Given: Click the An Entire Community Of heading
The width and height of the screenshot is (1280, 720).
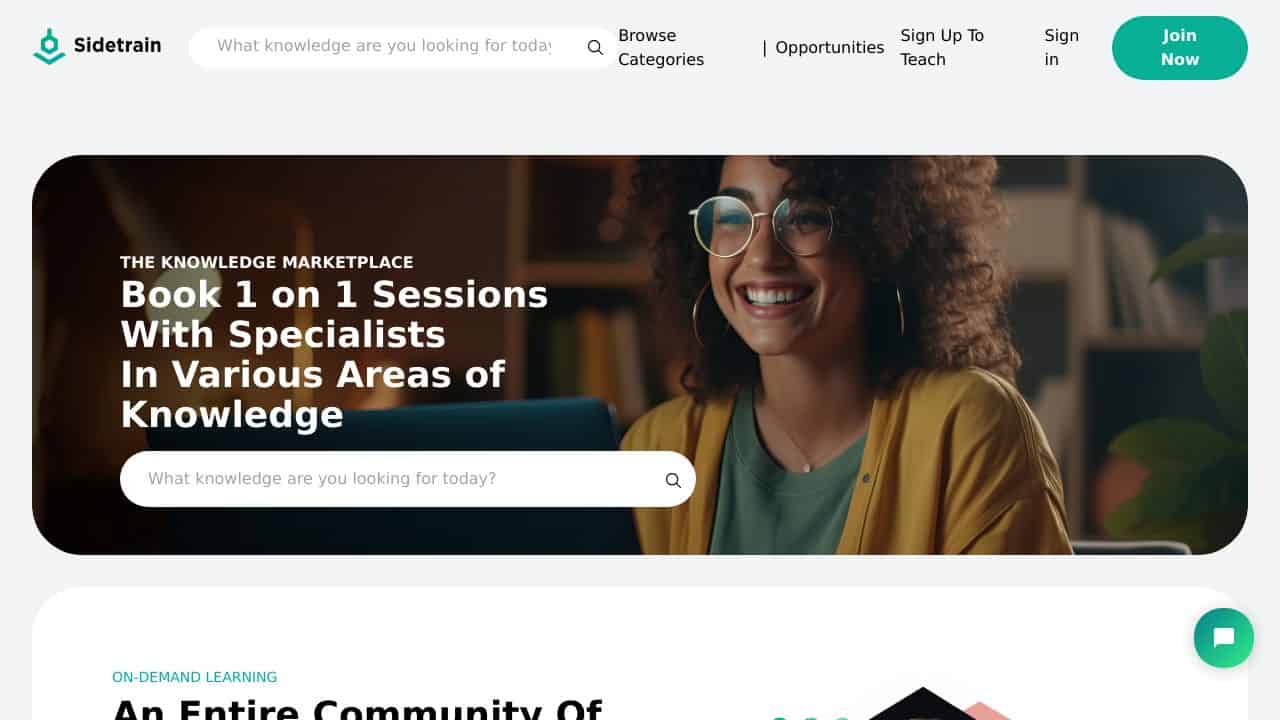Looking at the screenshot, I should [x=357, y=708].
